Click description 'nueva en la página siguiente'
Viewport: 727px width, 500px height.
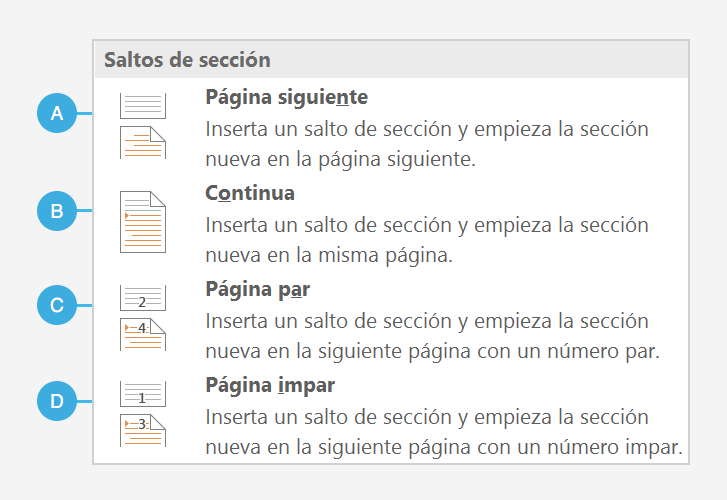coord(341,159)
